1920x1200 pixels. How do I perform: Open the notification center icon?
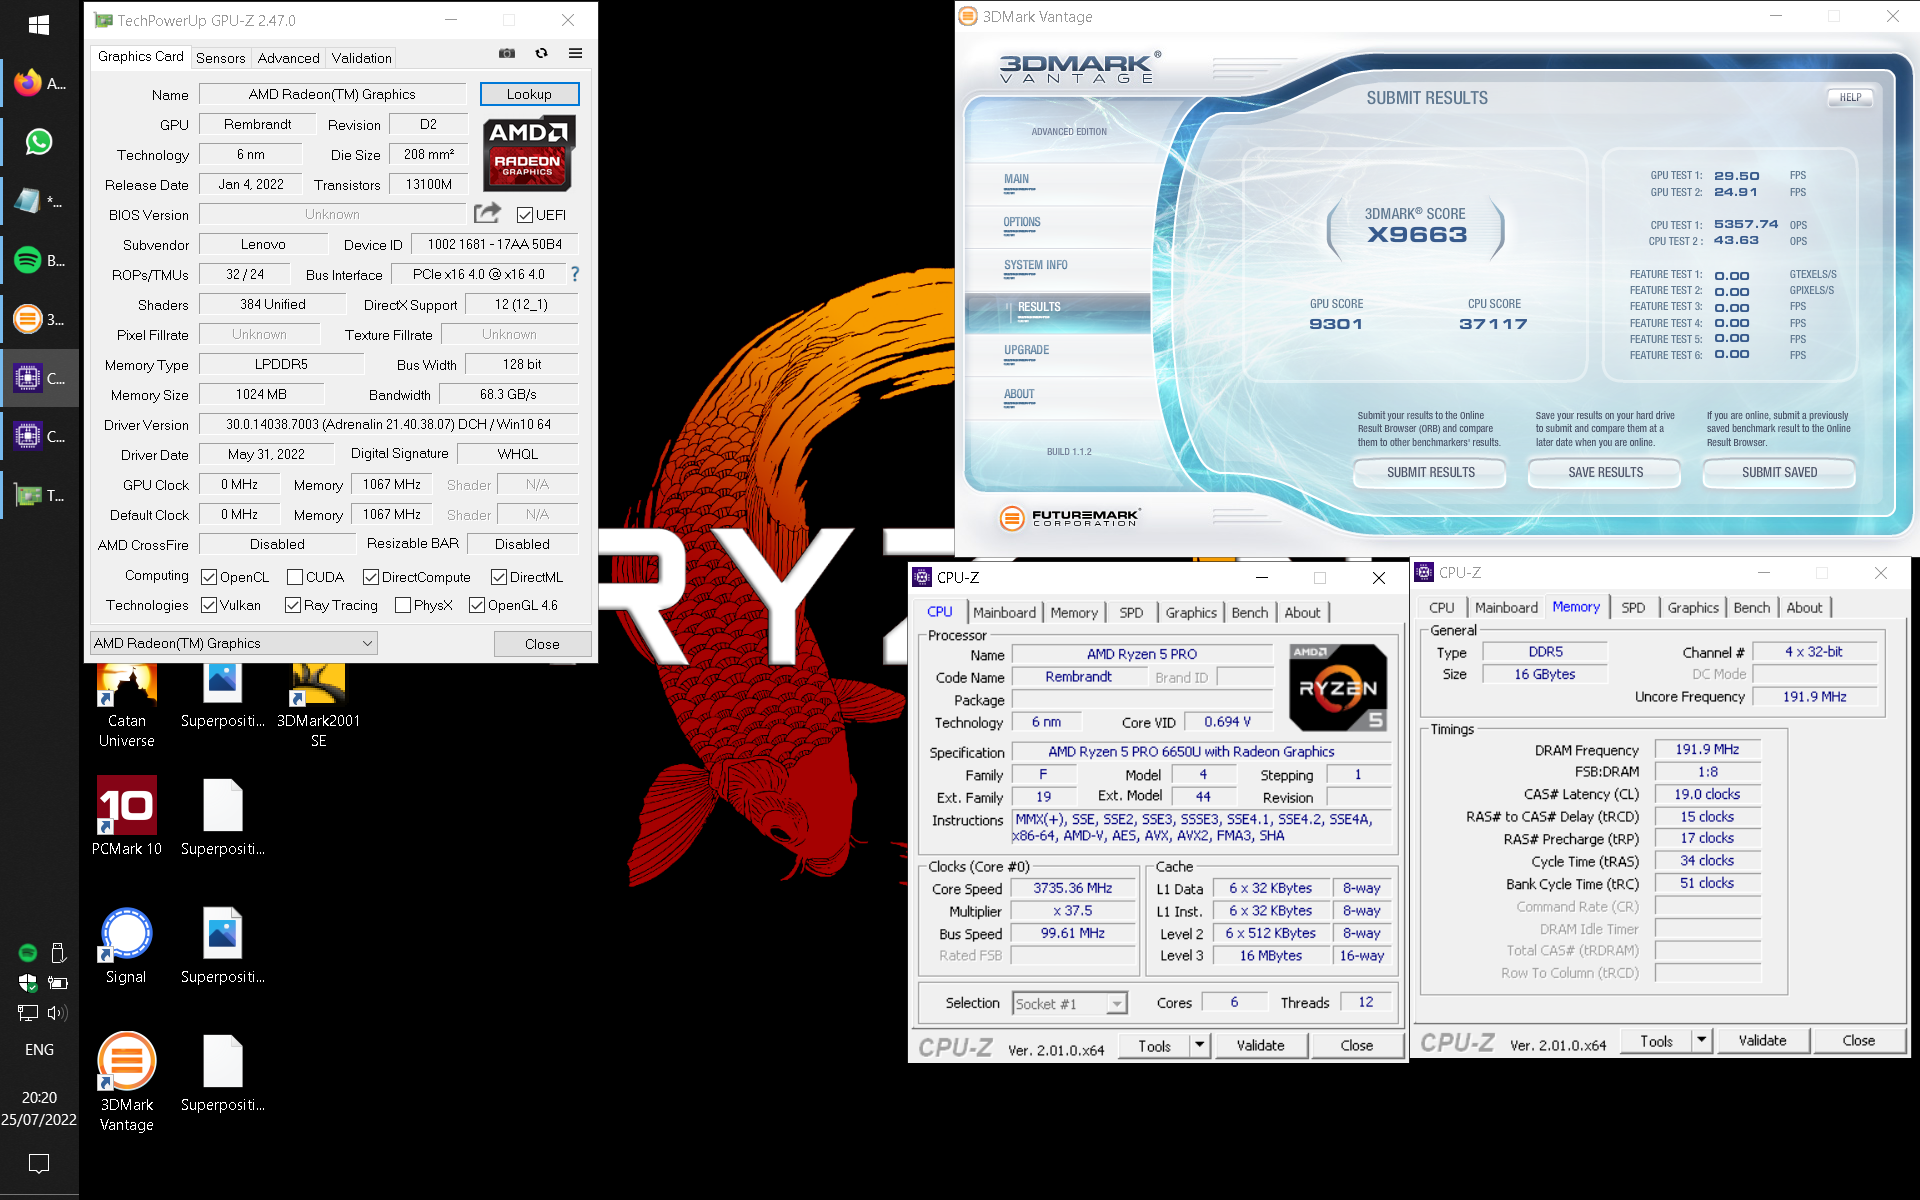point(39,1163)
